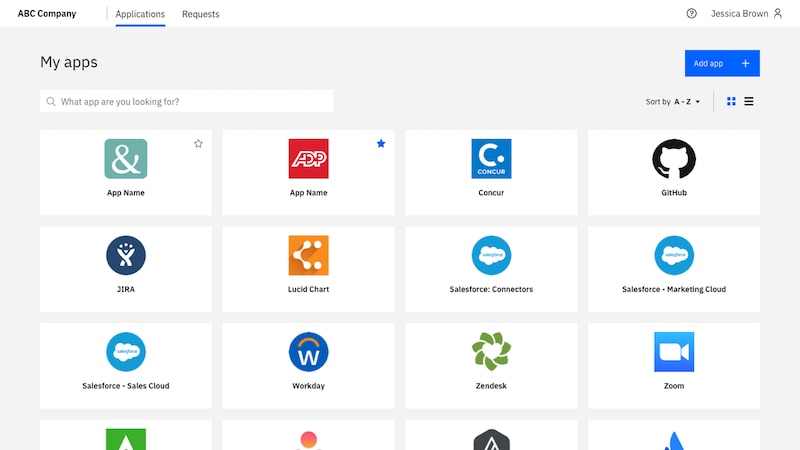
Task: Open Jessica Brown account menu
Action: click(746, 13)
